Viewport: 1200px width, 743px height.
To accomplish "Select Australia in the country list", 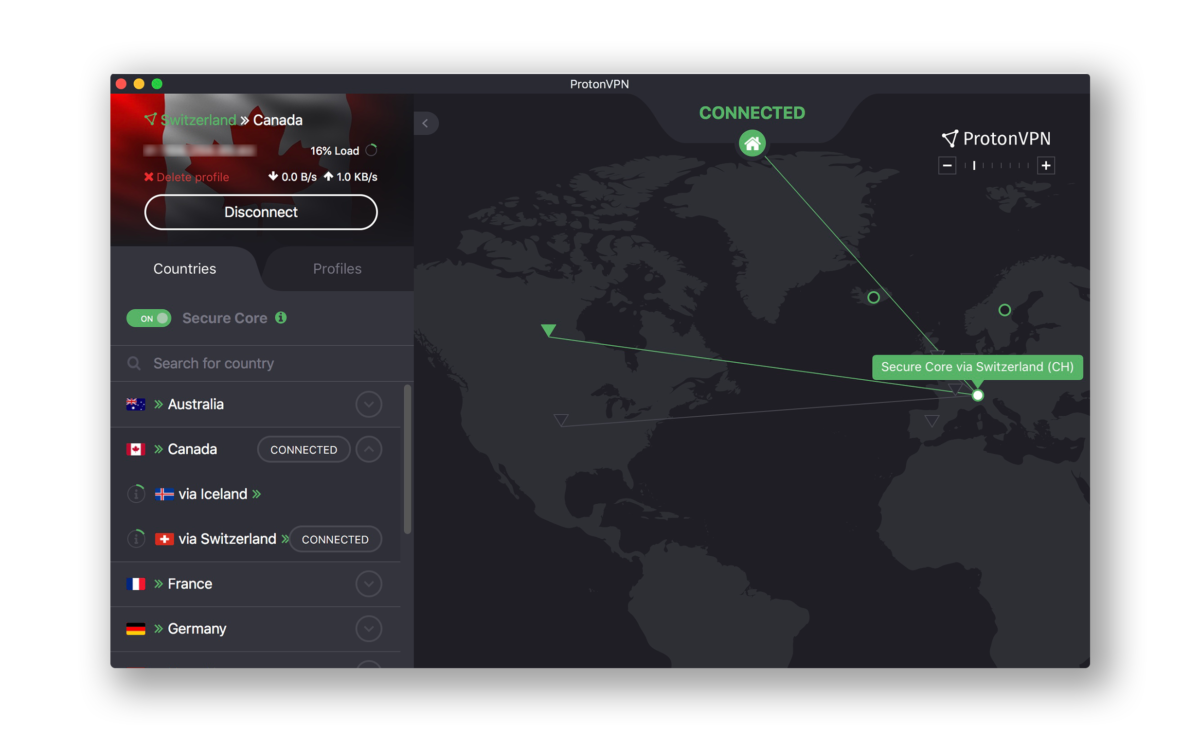I will (x=255, y=405).
